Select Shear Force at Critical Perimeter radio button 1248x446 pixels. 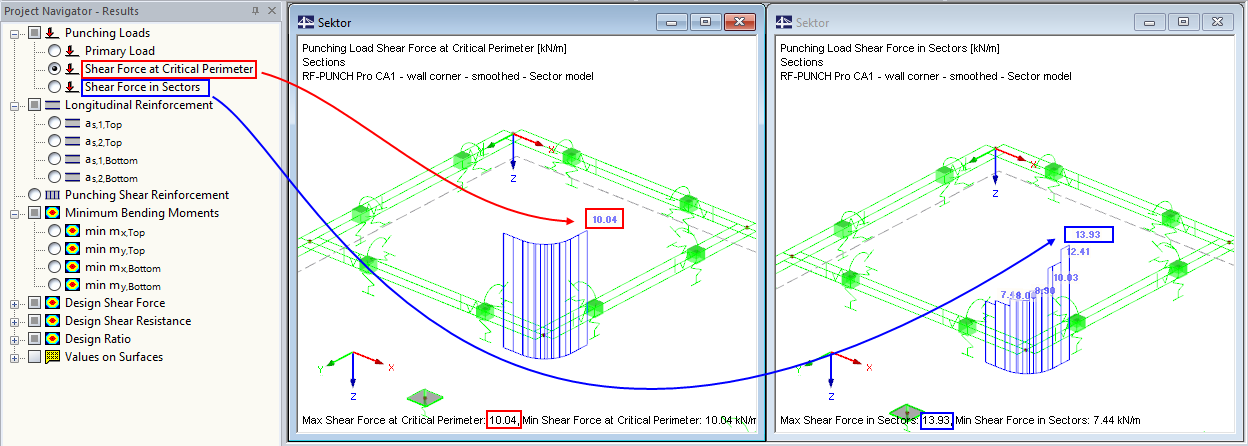click(x=54, y=69)
